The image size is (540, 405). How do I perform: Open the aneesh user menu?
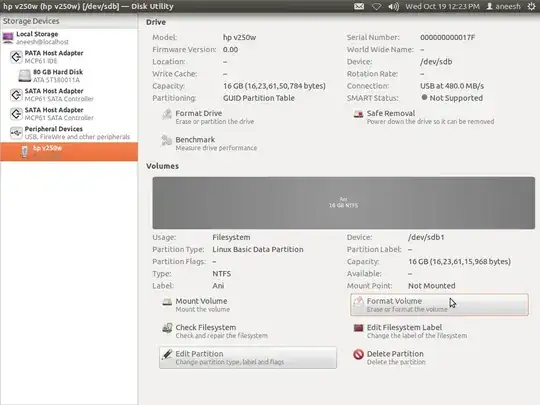(x=503, y=6)
